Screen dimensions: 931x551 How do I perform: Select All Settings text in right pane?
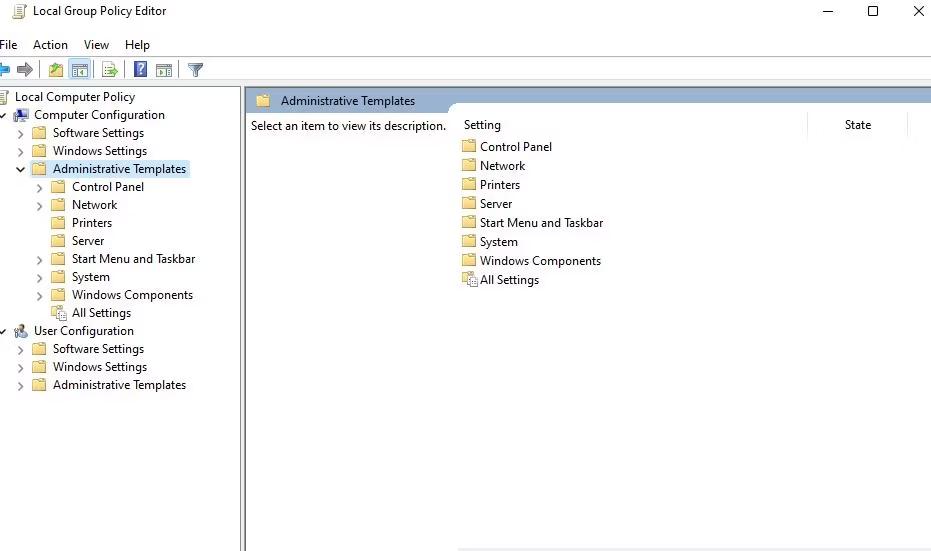509,280
